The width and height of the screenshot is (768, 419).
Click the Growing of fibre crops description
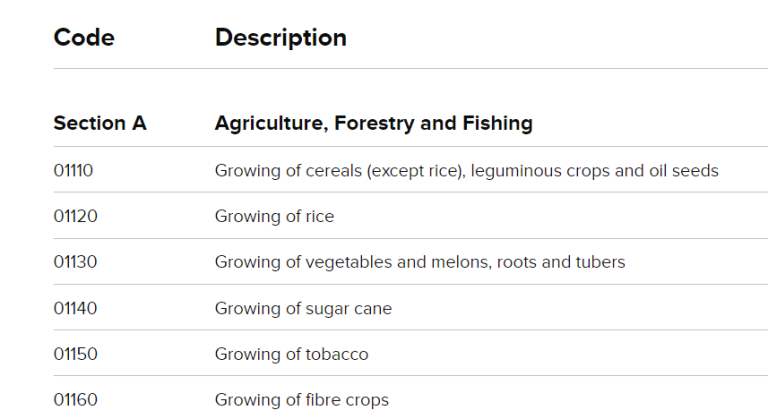pos(301,401)
